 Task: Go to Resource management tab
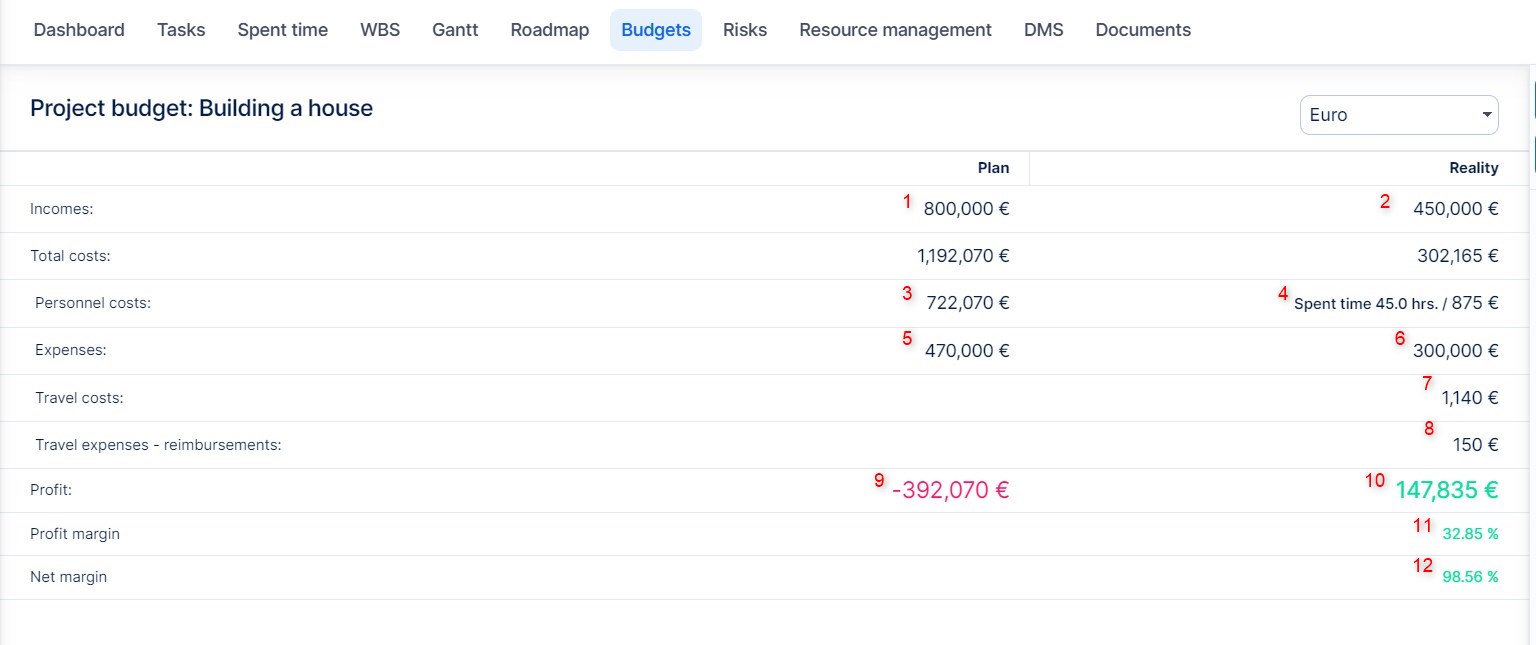point(895,30)
